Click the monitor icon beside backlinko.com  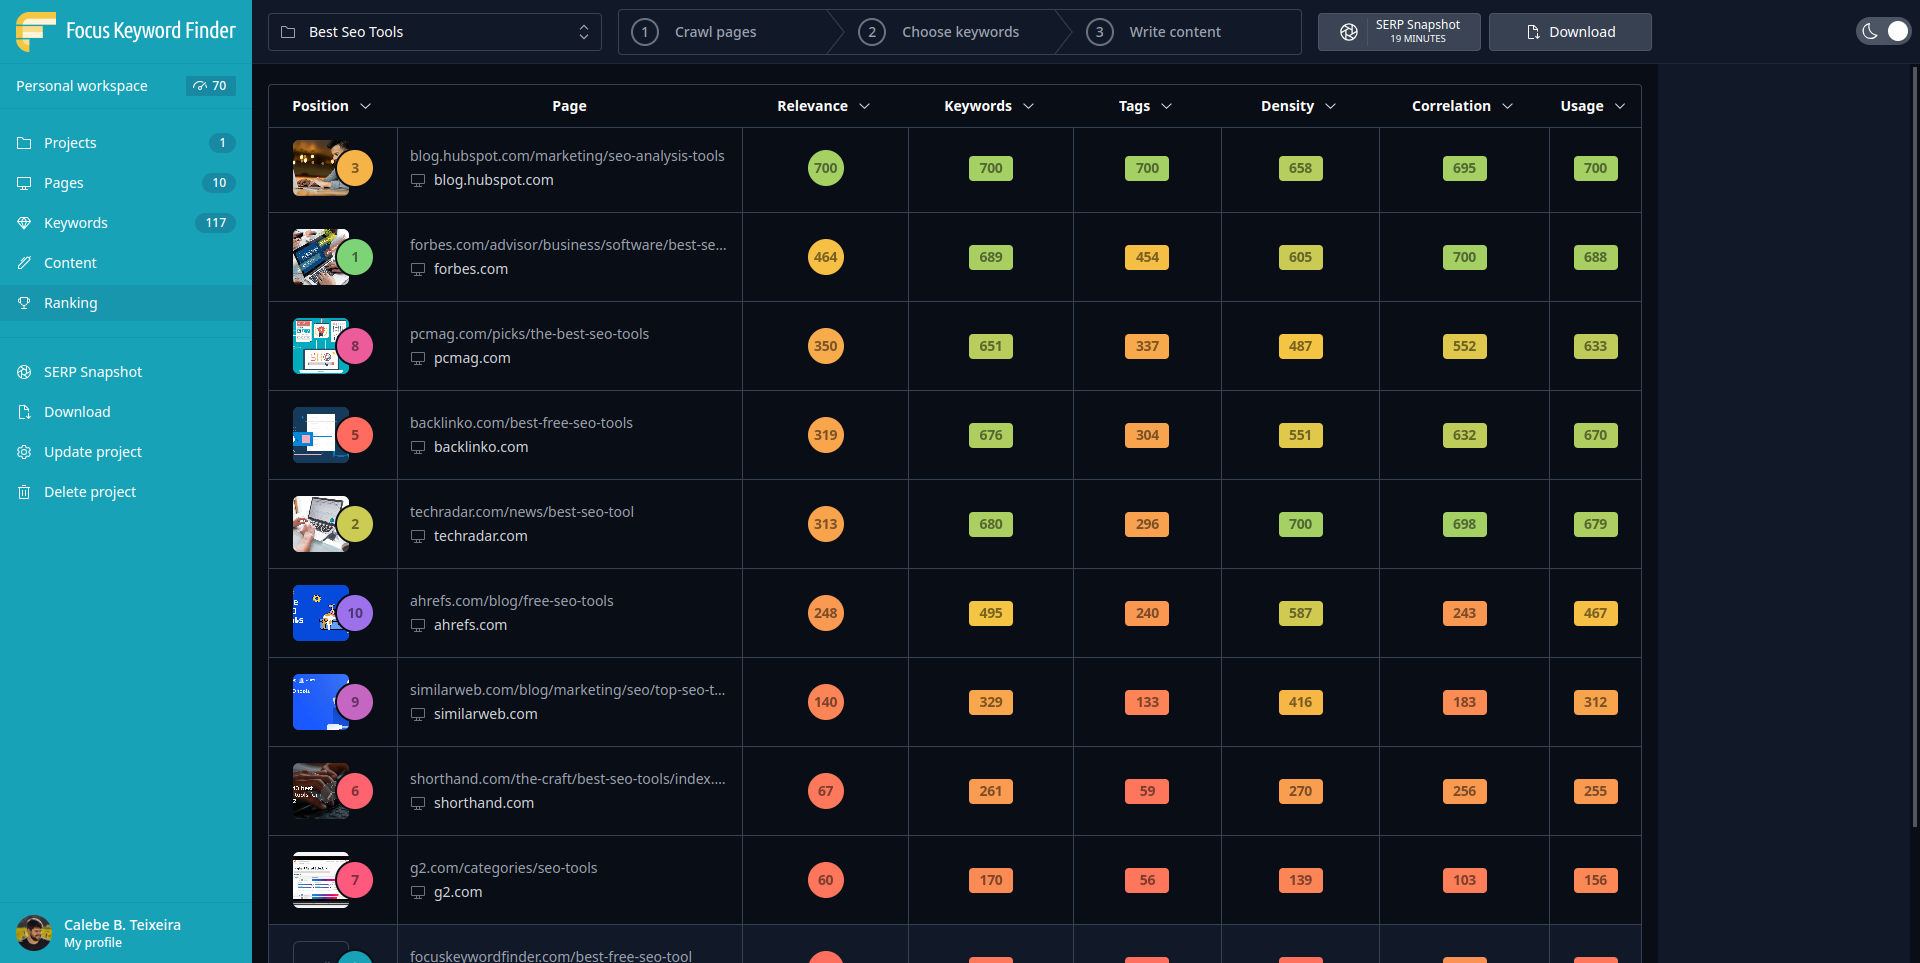pos(418,448)
